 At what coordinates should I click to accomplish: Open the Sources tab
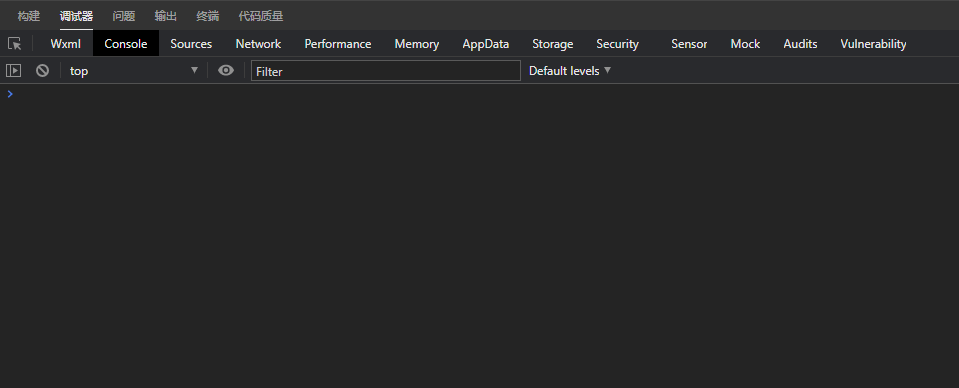point(191,44)
